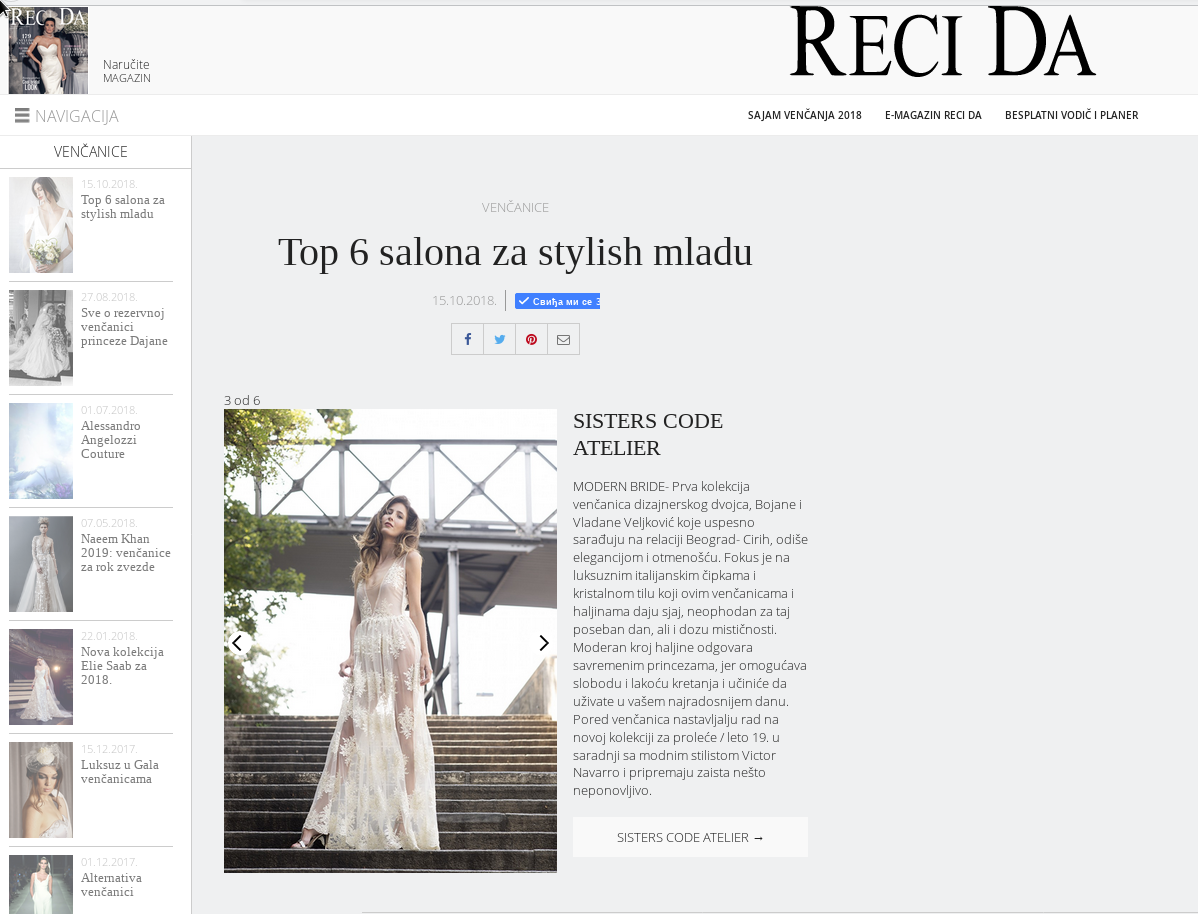Open BESPLATNI VODIČ I PLANER menu item
Image resolution: width=1198 pixels, height=914 pixels.
(1071, 115)
